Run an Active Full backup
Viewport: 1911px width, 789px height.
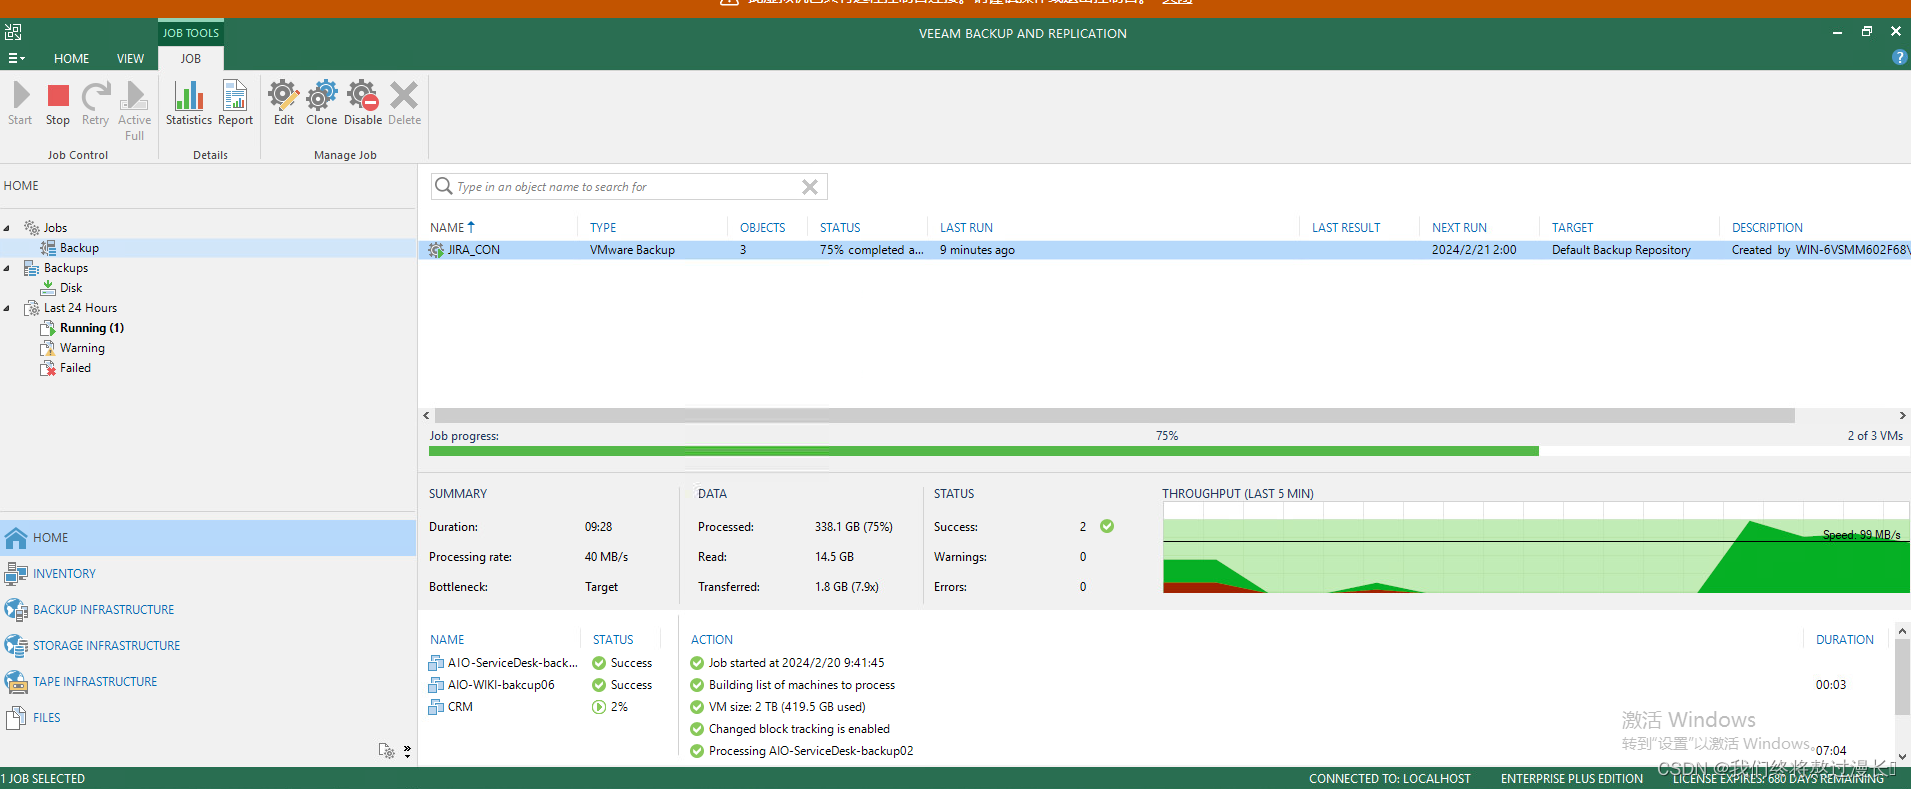point(134,111)
